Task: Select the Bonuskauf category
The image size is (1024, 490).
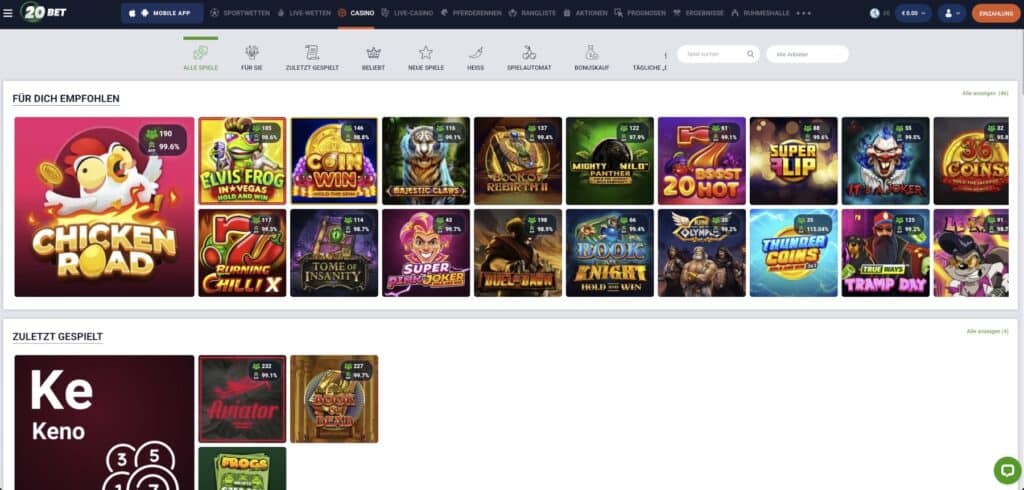Action: click(592, 57)
